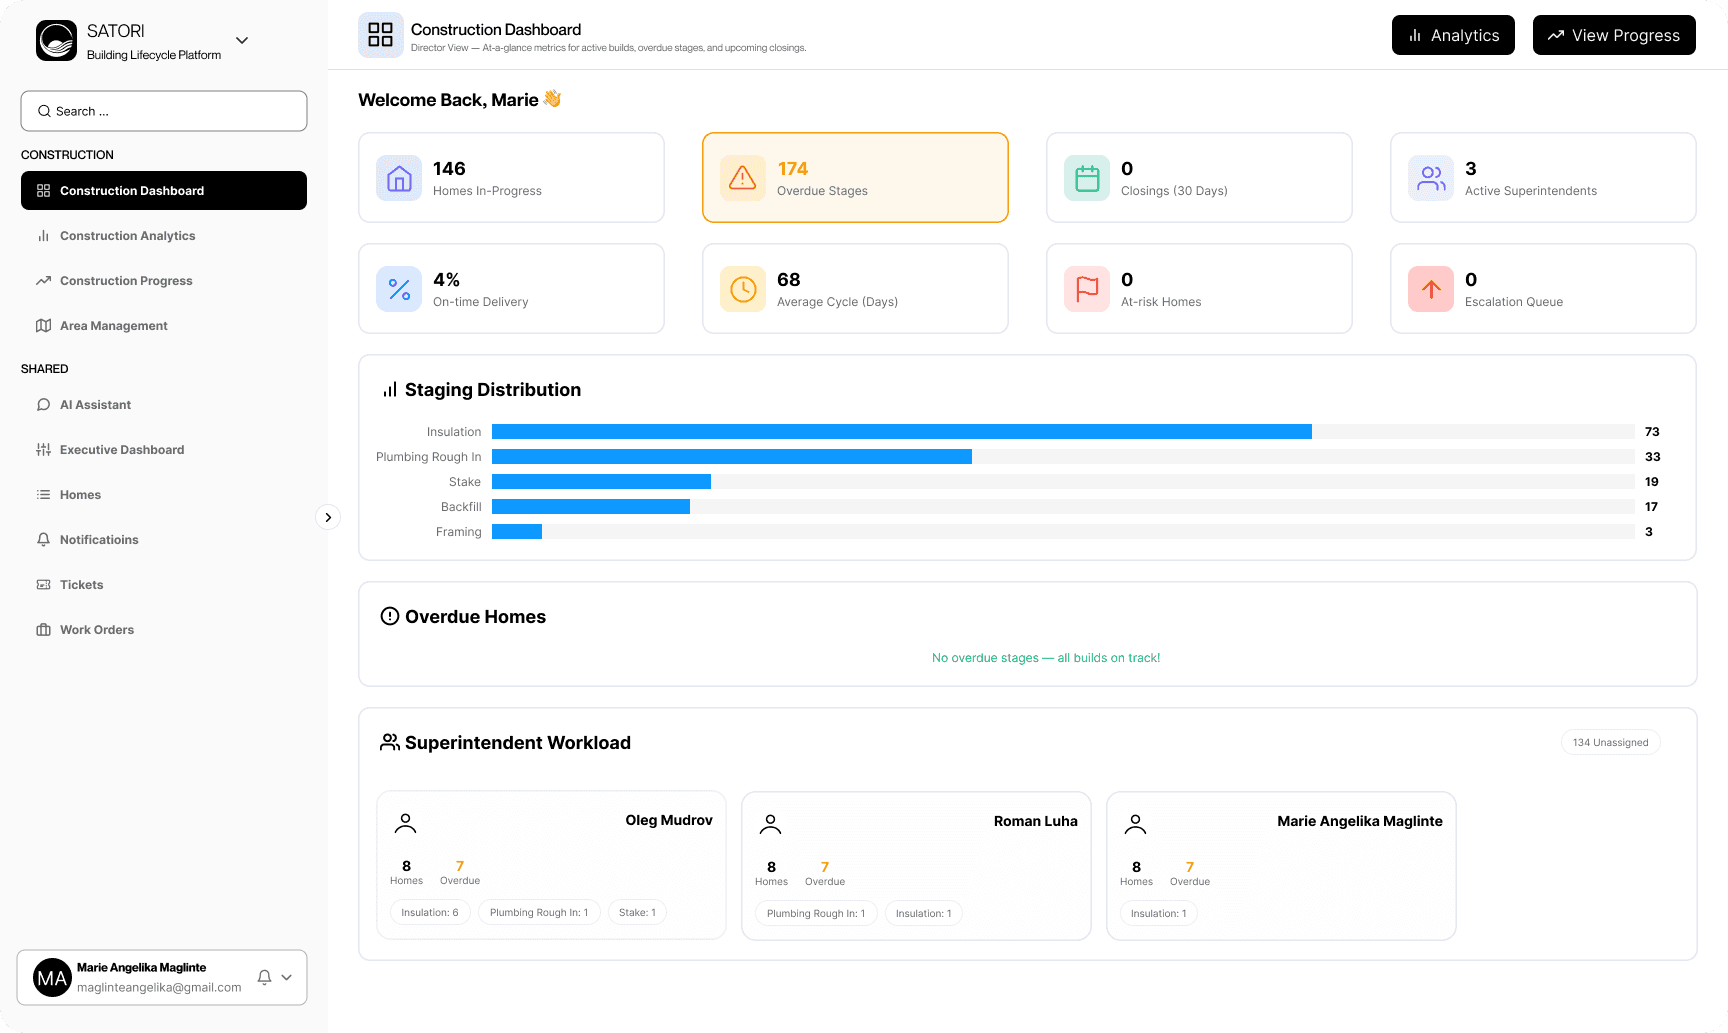
Task: Open Construction Dashboard in sidebar
Action: pos(164,190)
